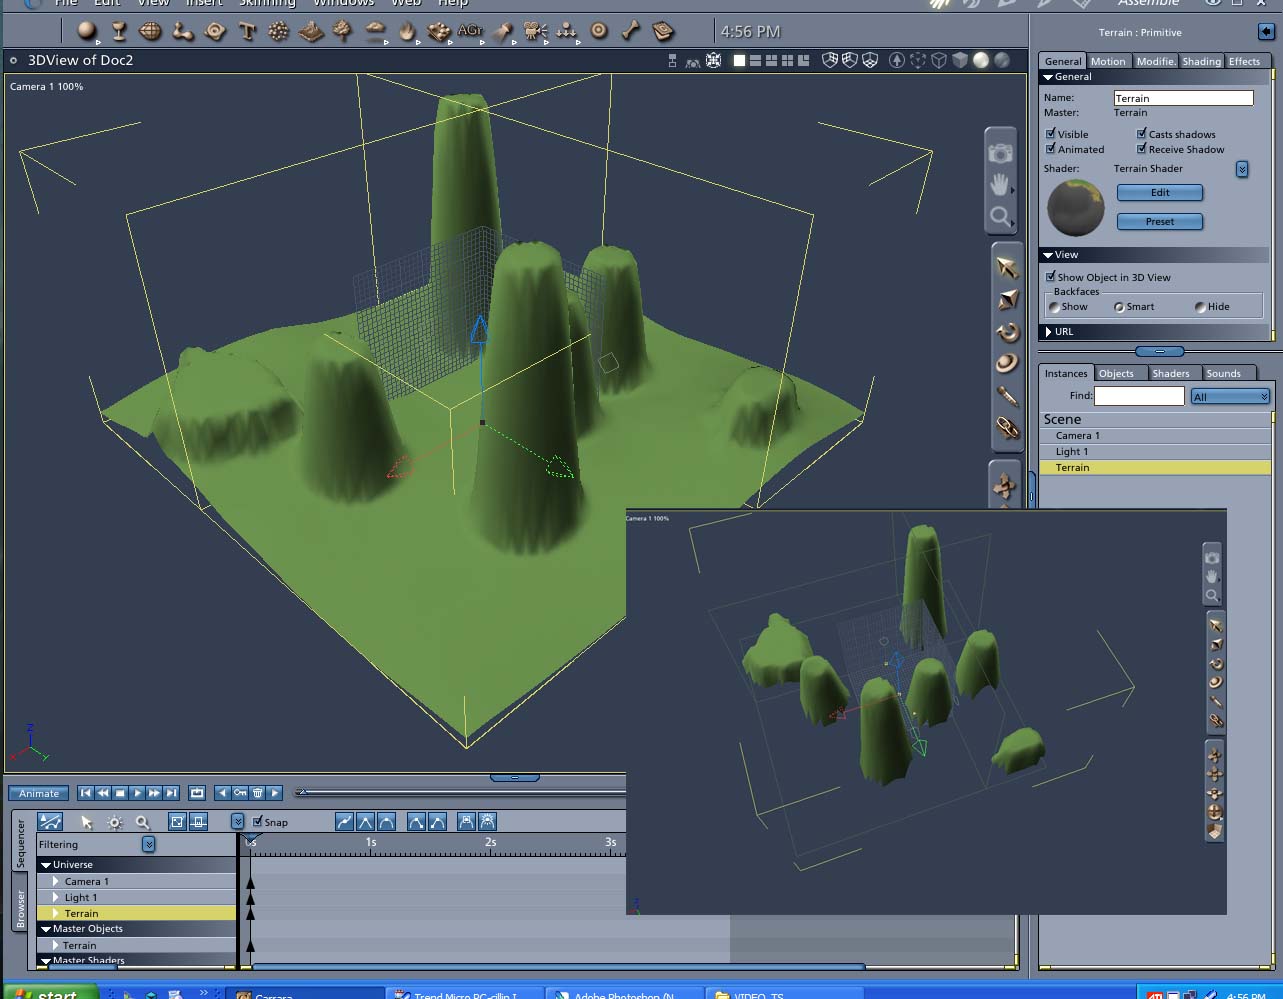Toggle the Snap checkbox
The width and height of the screenshot is (1283, 999).
258,821
